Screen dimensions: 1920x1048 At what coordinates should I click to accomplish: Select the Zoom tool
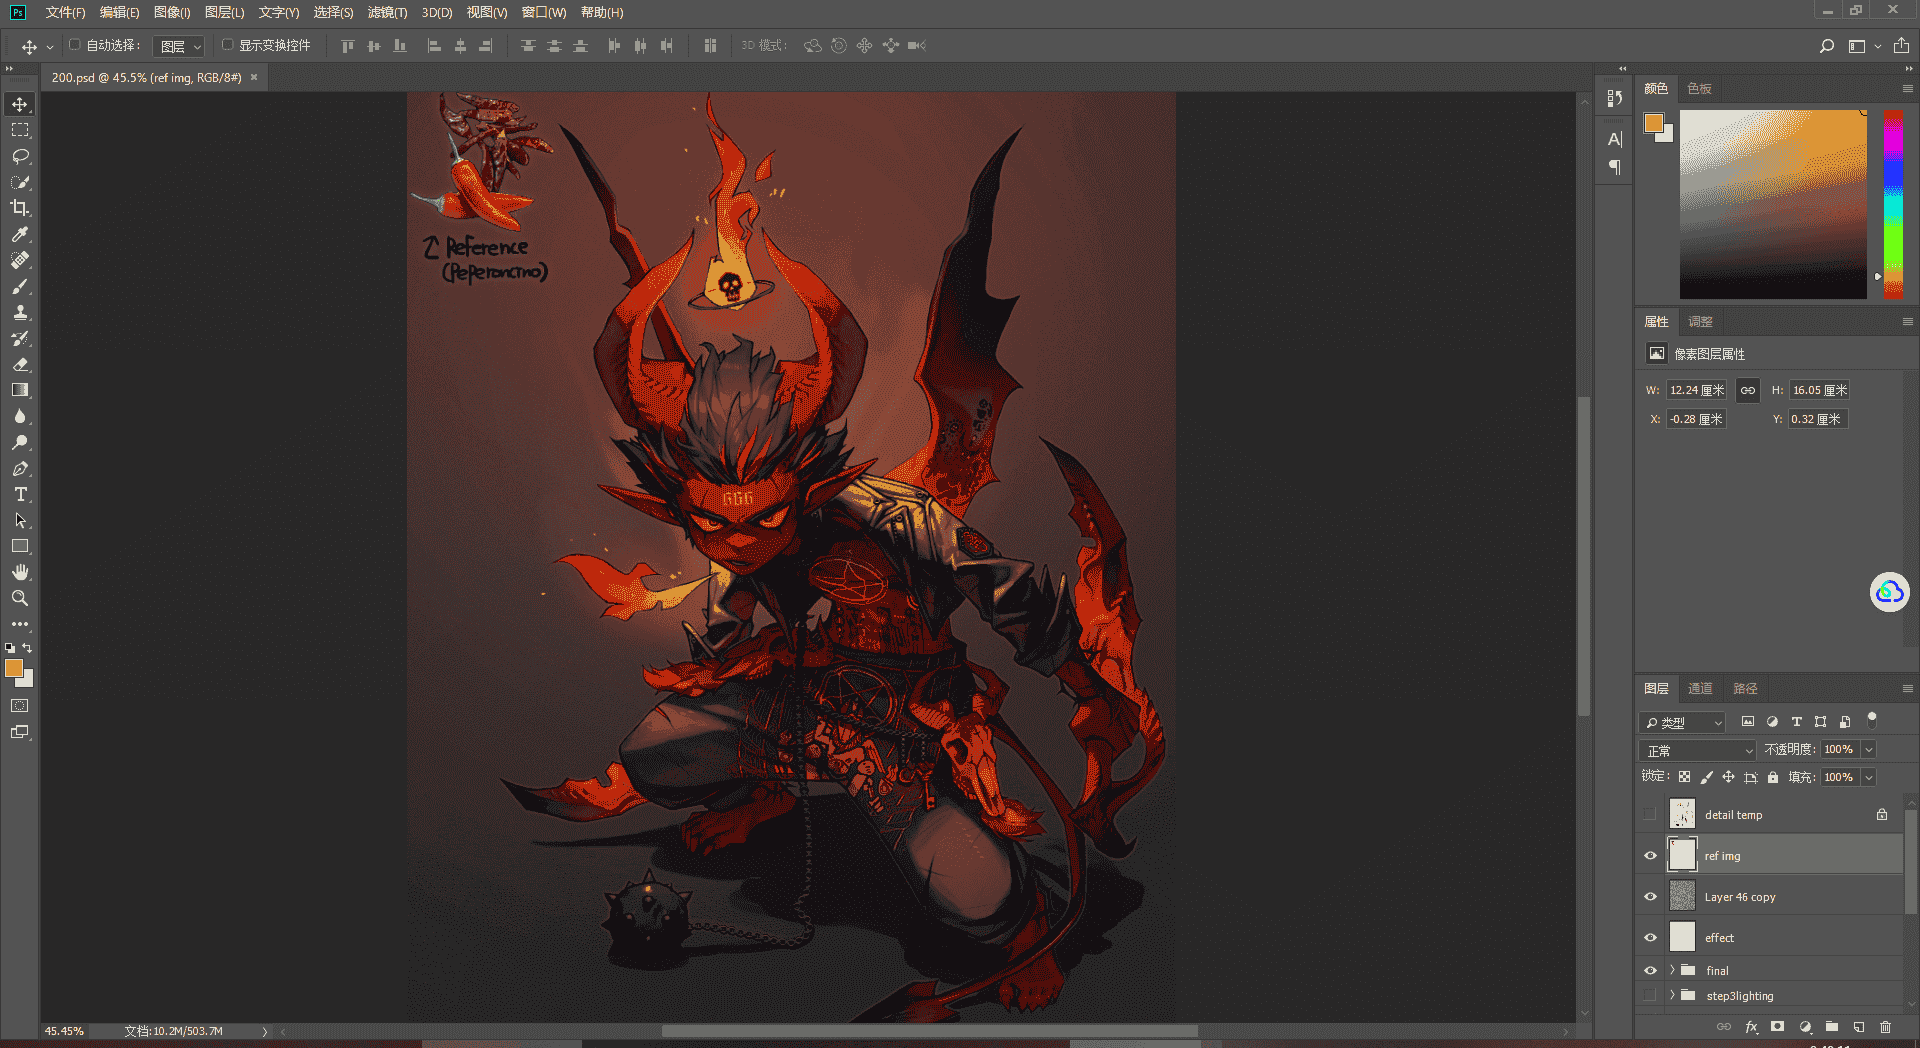[20, 598]
